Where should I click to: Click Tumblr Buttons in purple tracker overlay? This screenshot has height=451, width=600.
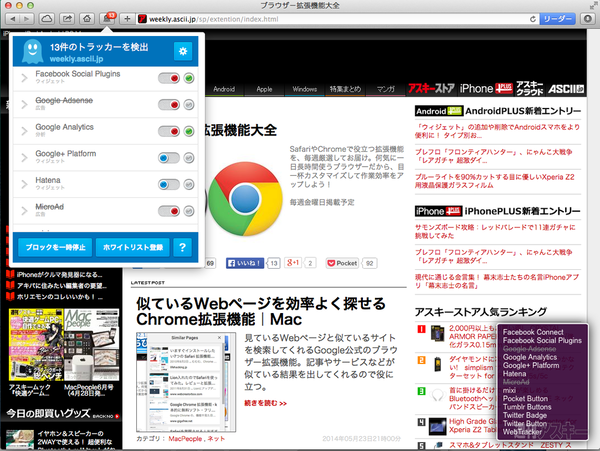pyautogui.click(x=527, y=407)
